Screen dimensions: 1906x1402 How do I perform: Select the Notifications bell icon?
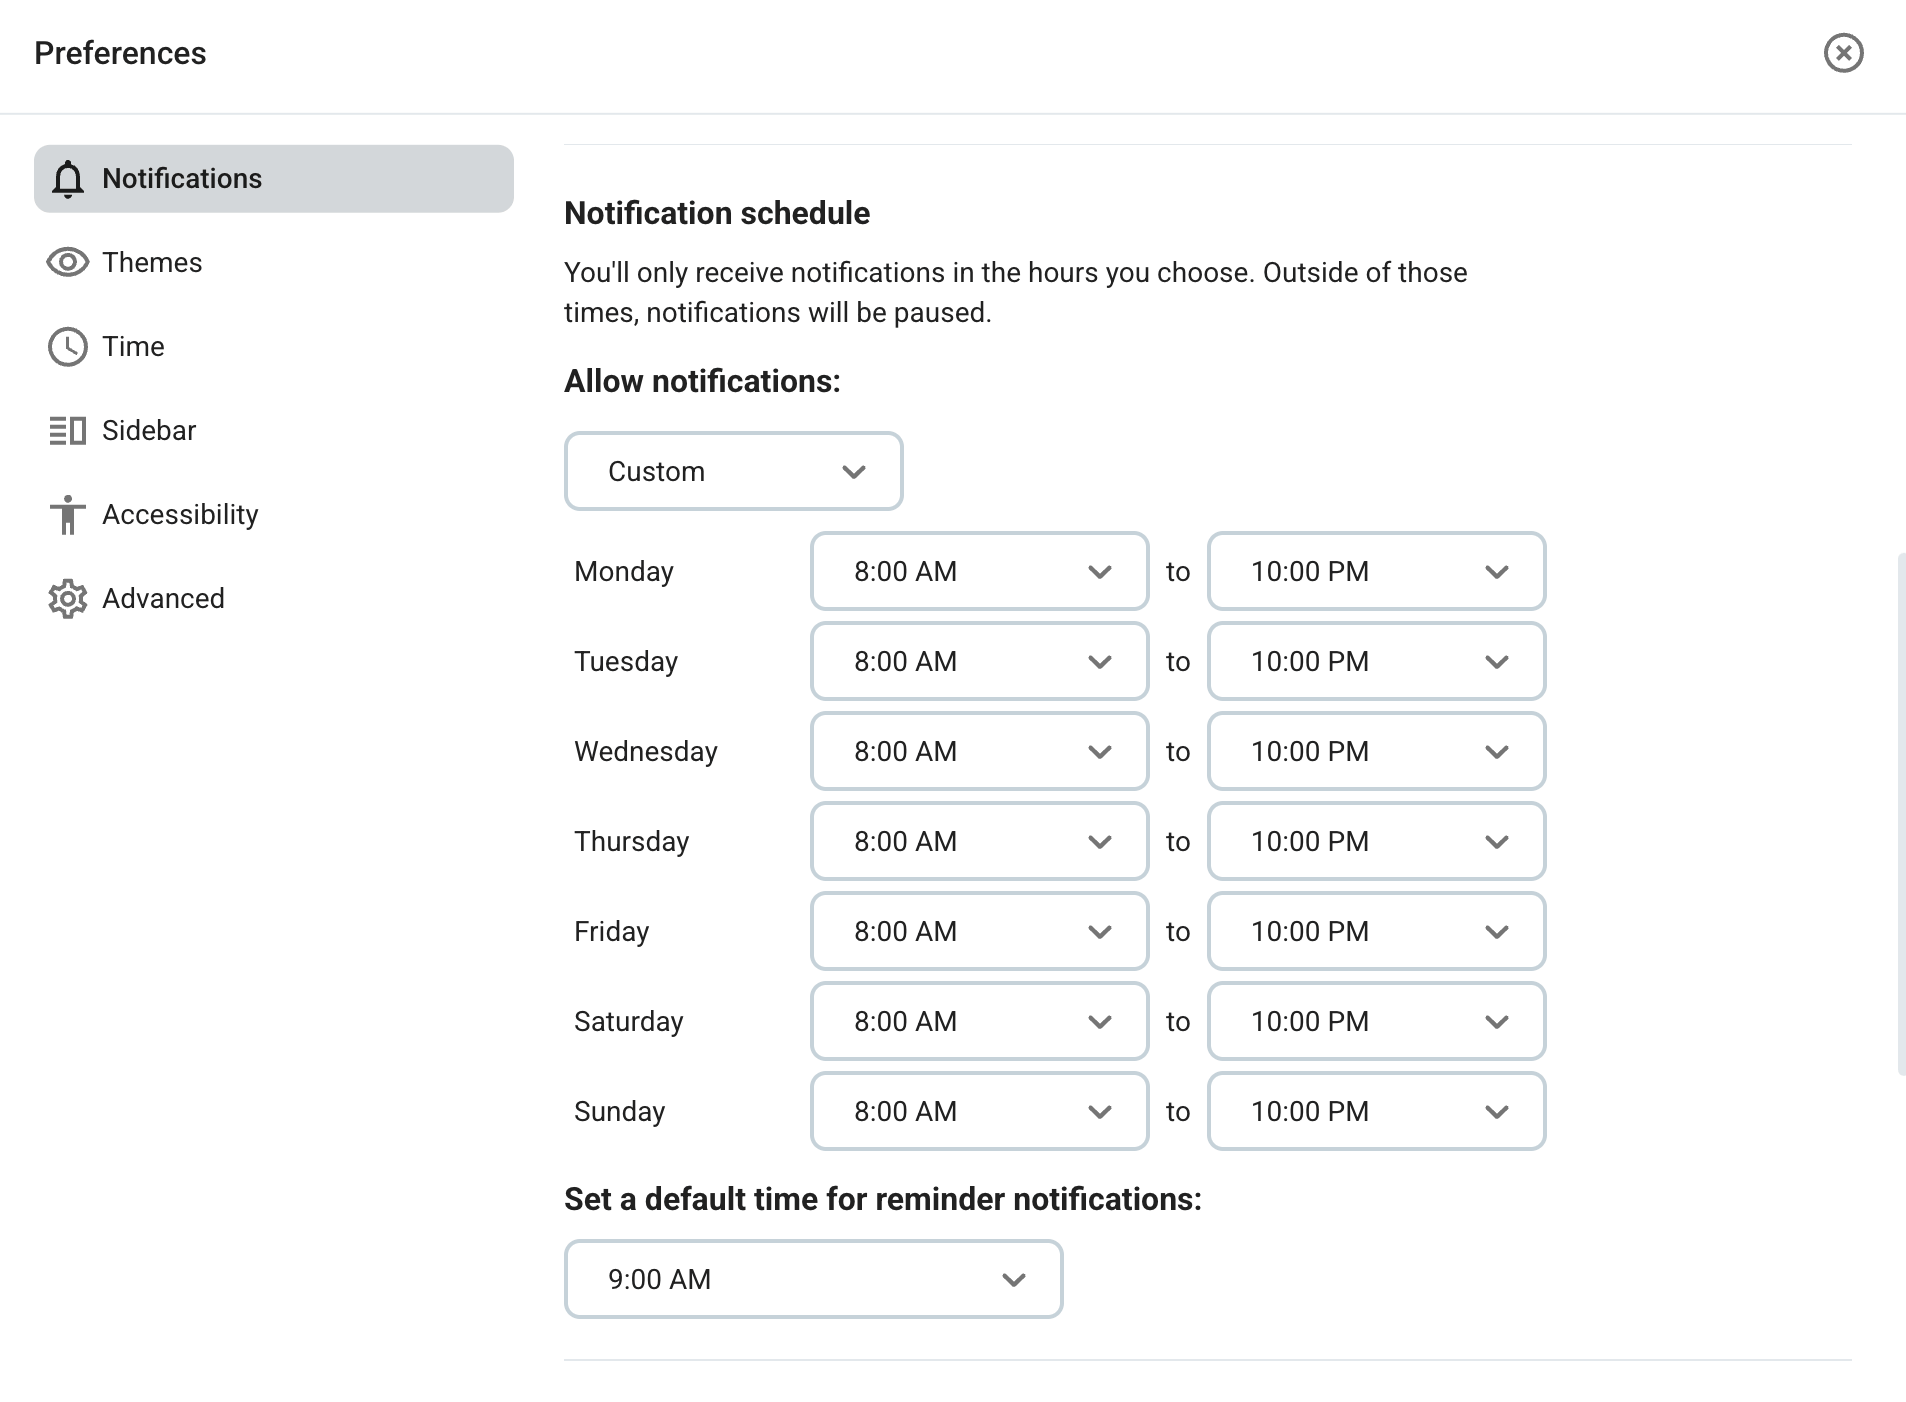coord(68,178)
